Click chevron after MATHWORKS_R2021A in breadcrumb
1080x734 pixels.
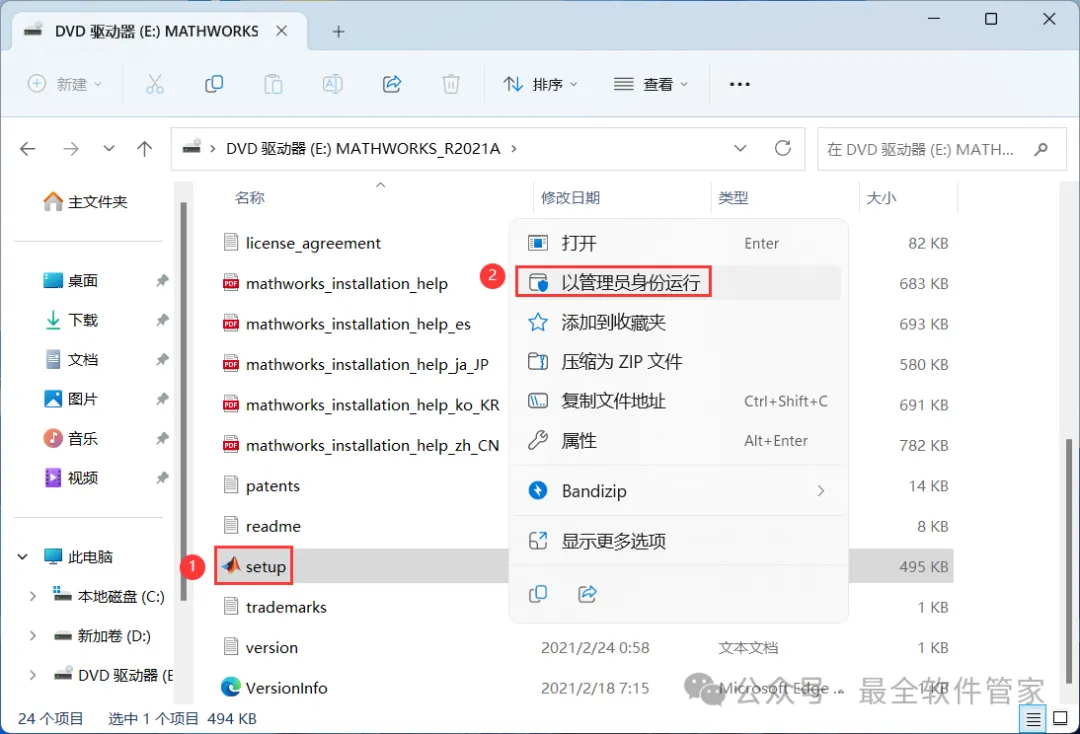pos(514,149)
